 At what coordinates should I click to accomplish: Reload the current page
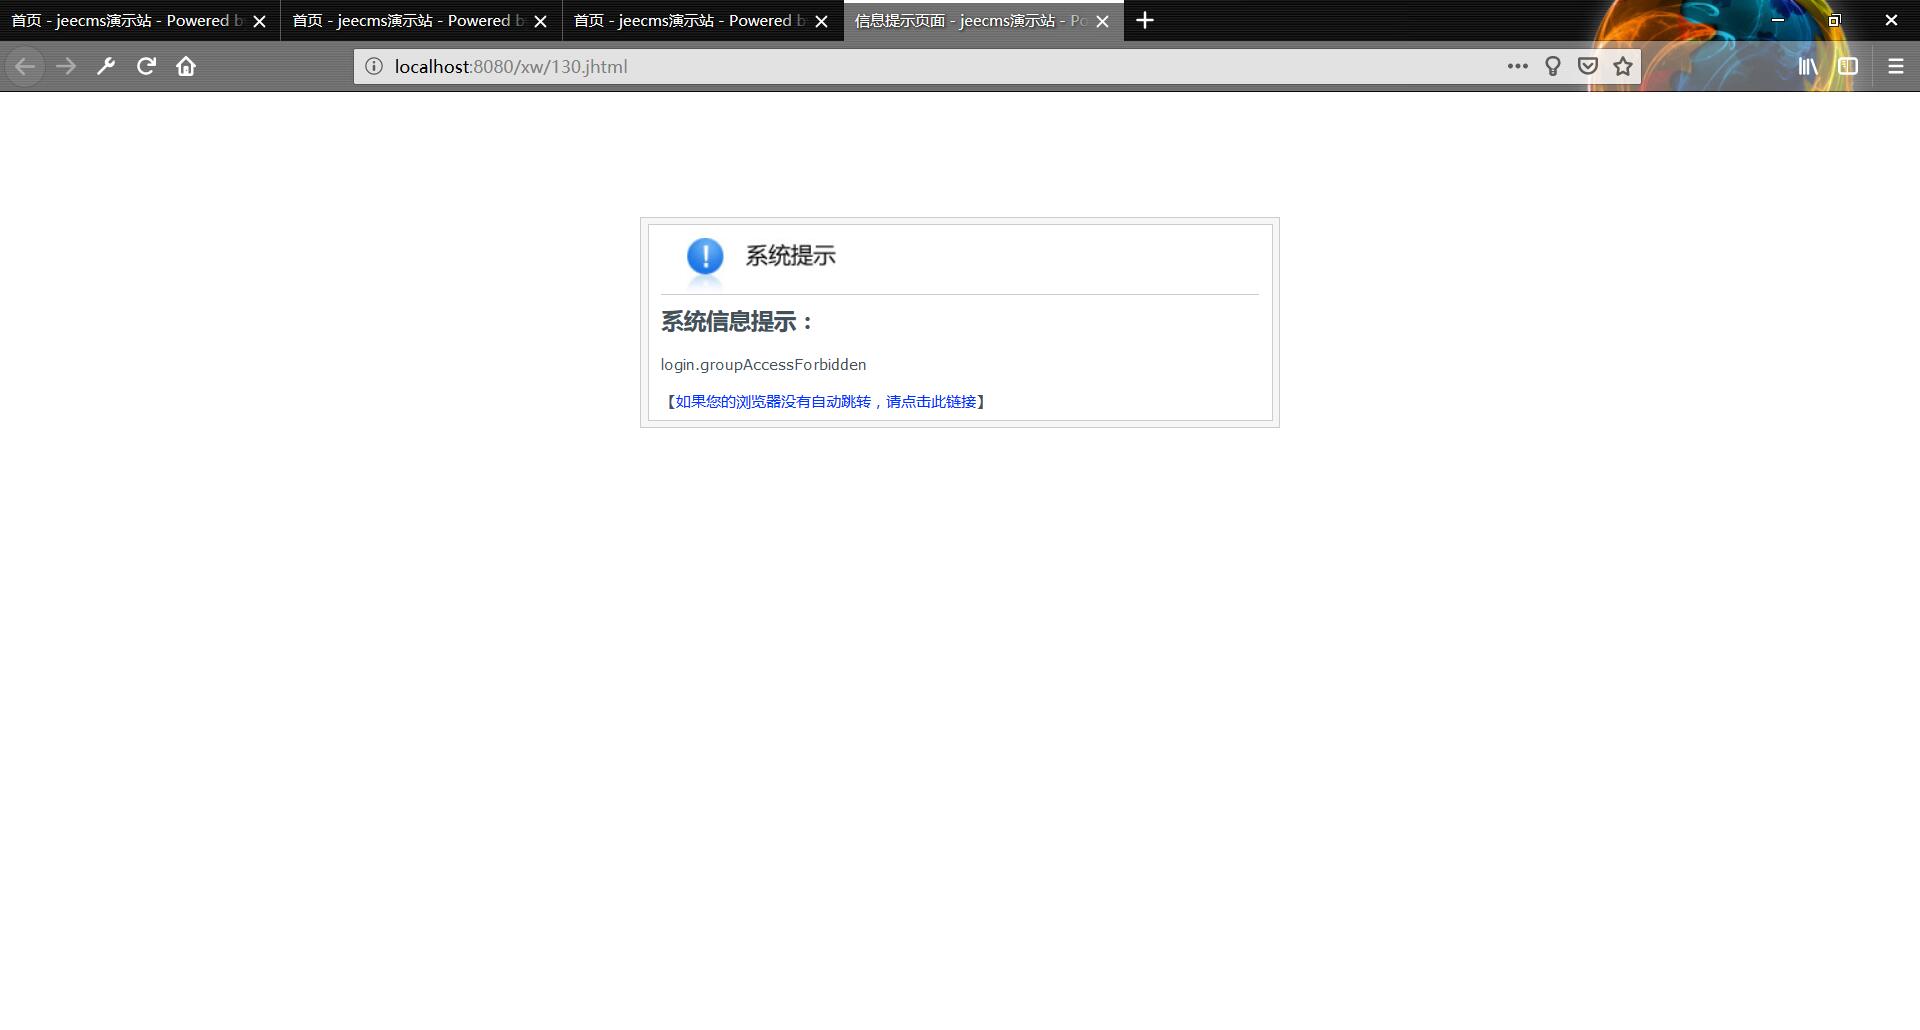point(146,67)
